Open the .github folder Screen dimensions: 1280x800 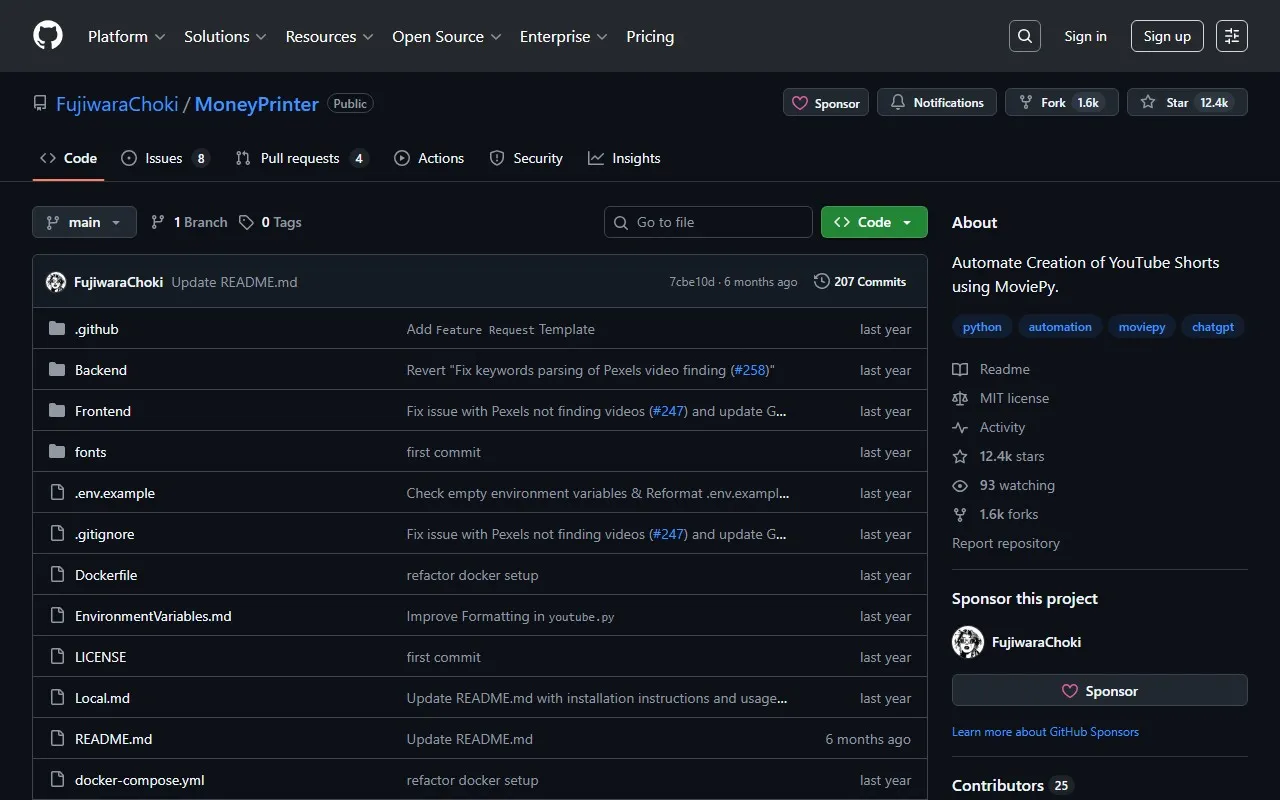point(96,329)
